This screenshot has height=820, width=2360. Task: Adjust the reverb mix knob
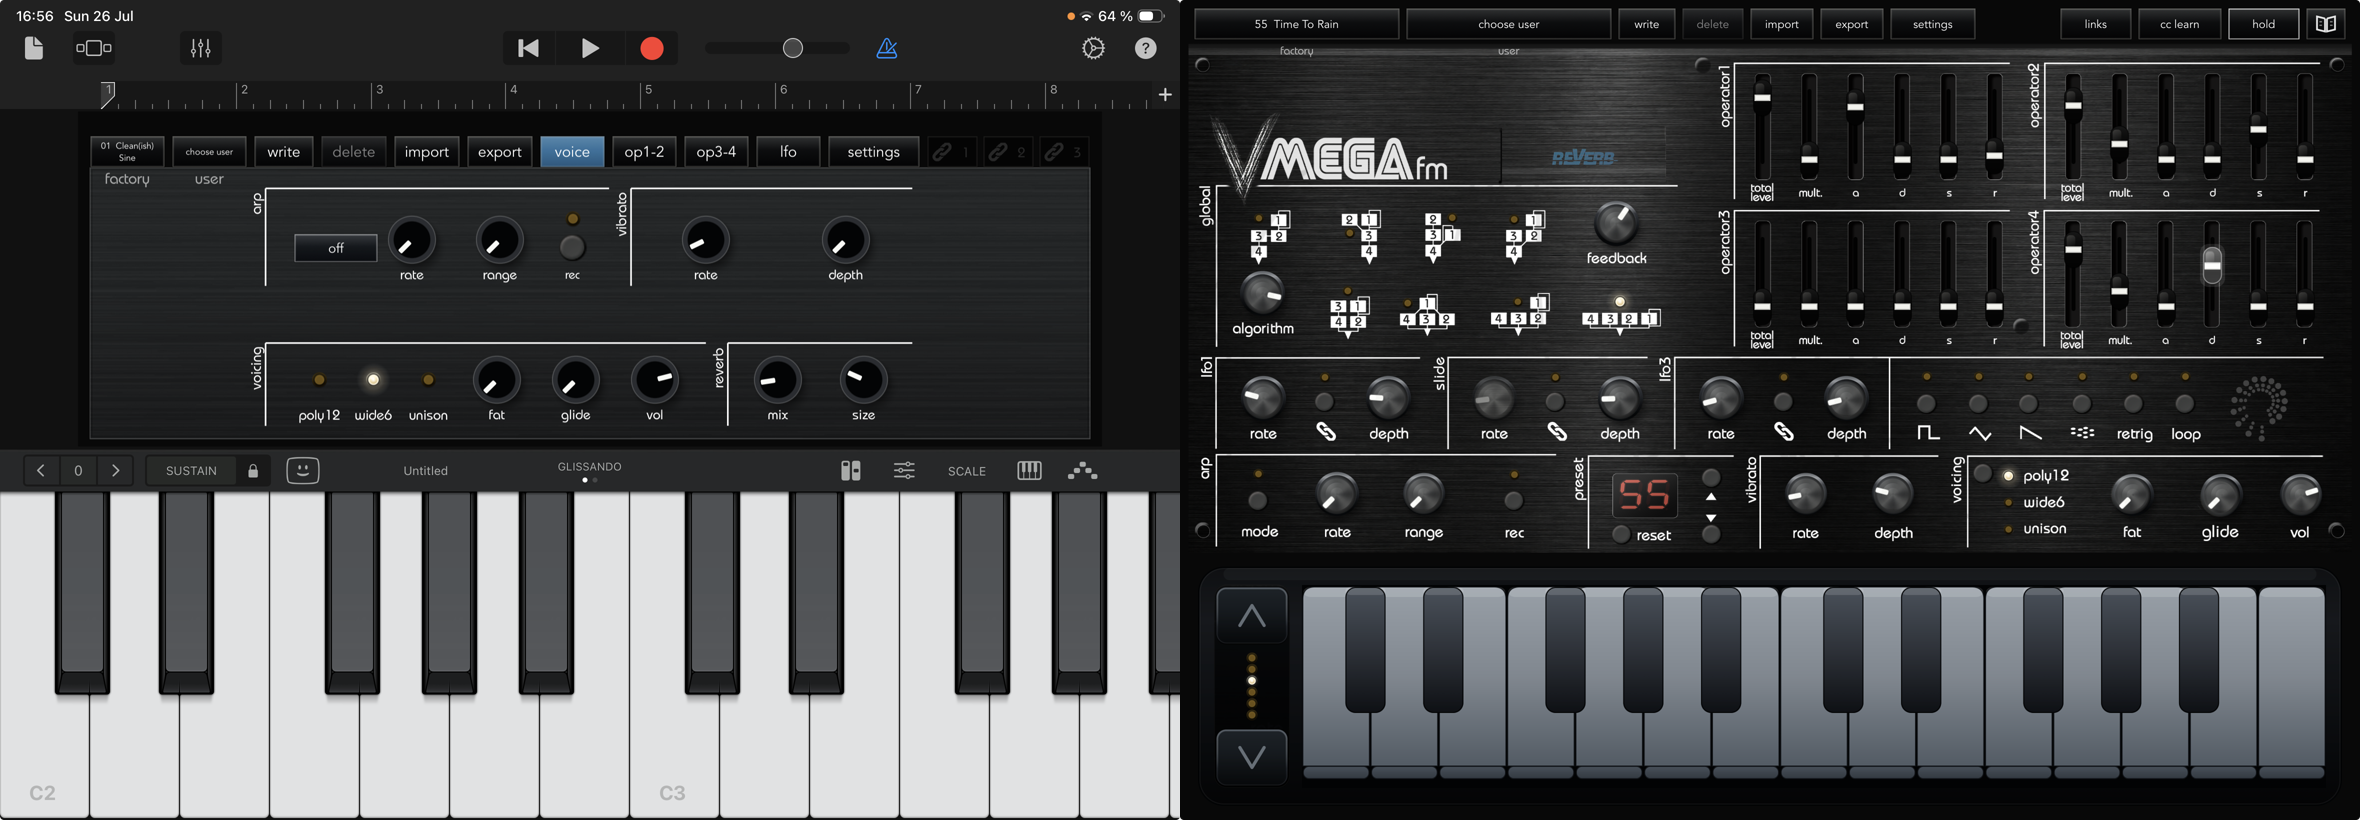click(x=777, y=380)
